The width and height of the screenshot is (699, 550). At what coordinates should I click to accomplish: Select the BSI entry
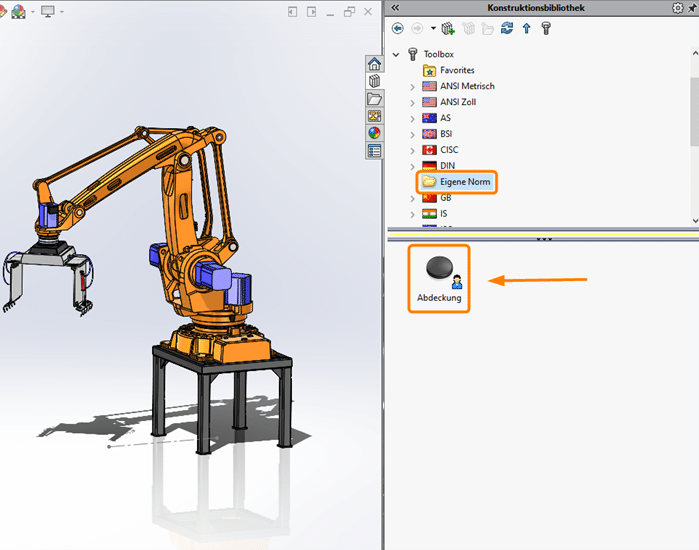[446, 134]
